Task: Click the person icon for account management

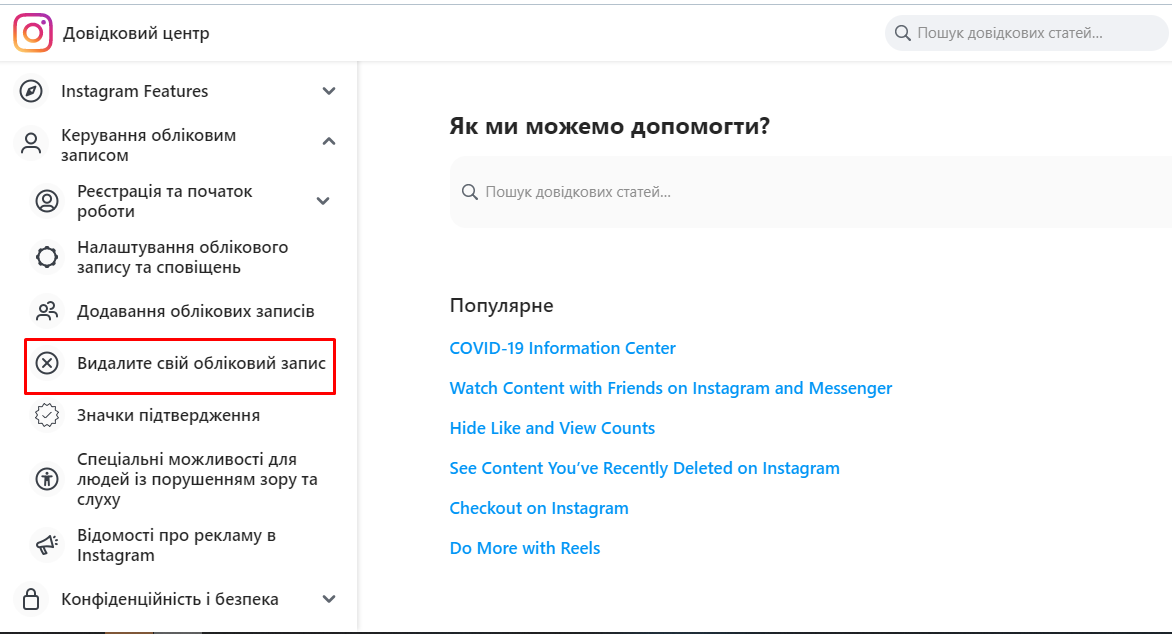Action: point(30,144)
